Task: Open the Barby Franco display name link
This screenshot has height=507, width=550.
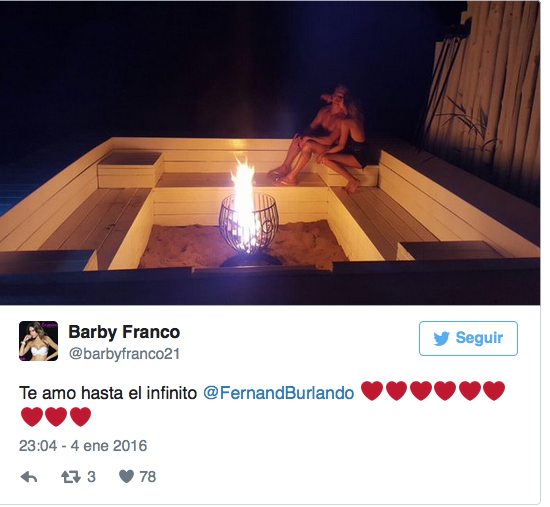Action: [x=124, y=332]
